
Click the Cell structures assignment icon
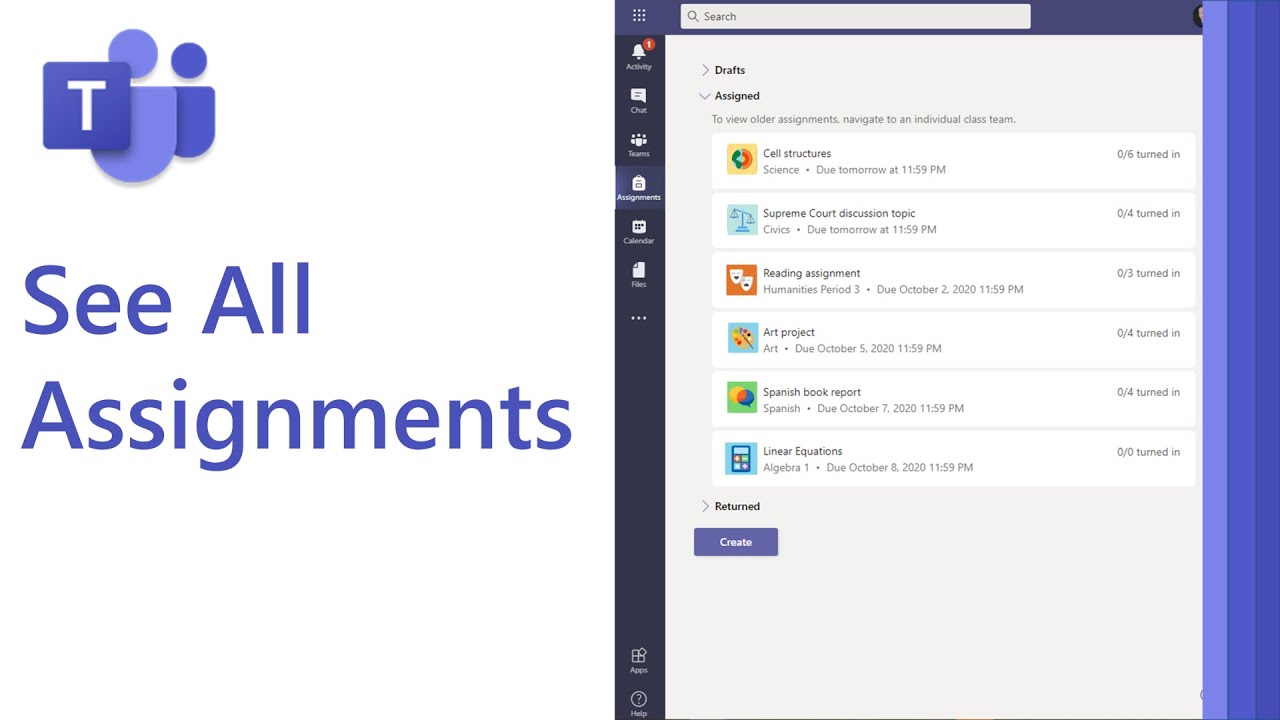[x=742, y=160]
